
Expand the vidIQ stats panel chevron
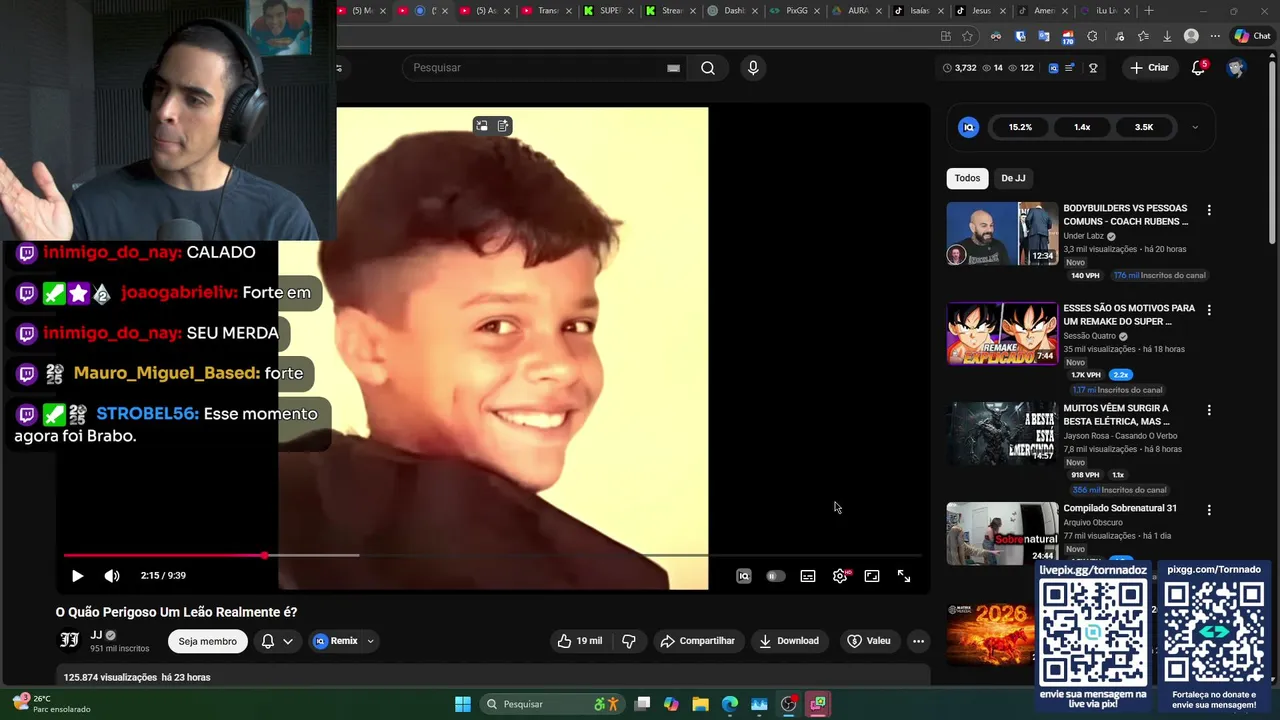(x=1194, y=127)
